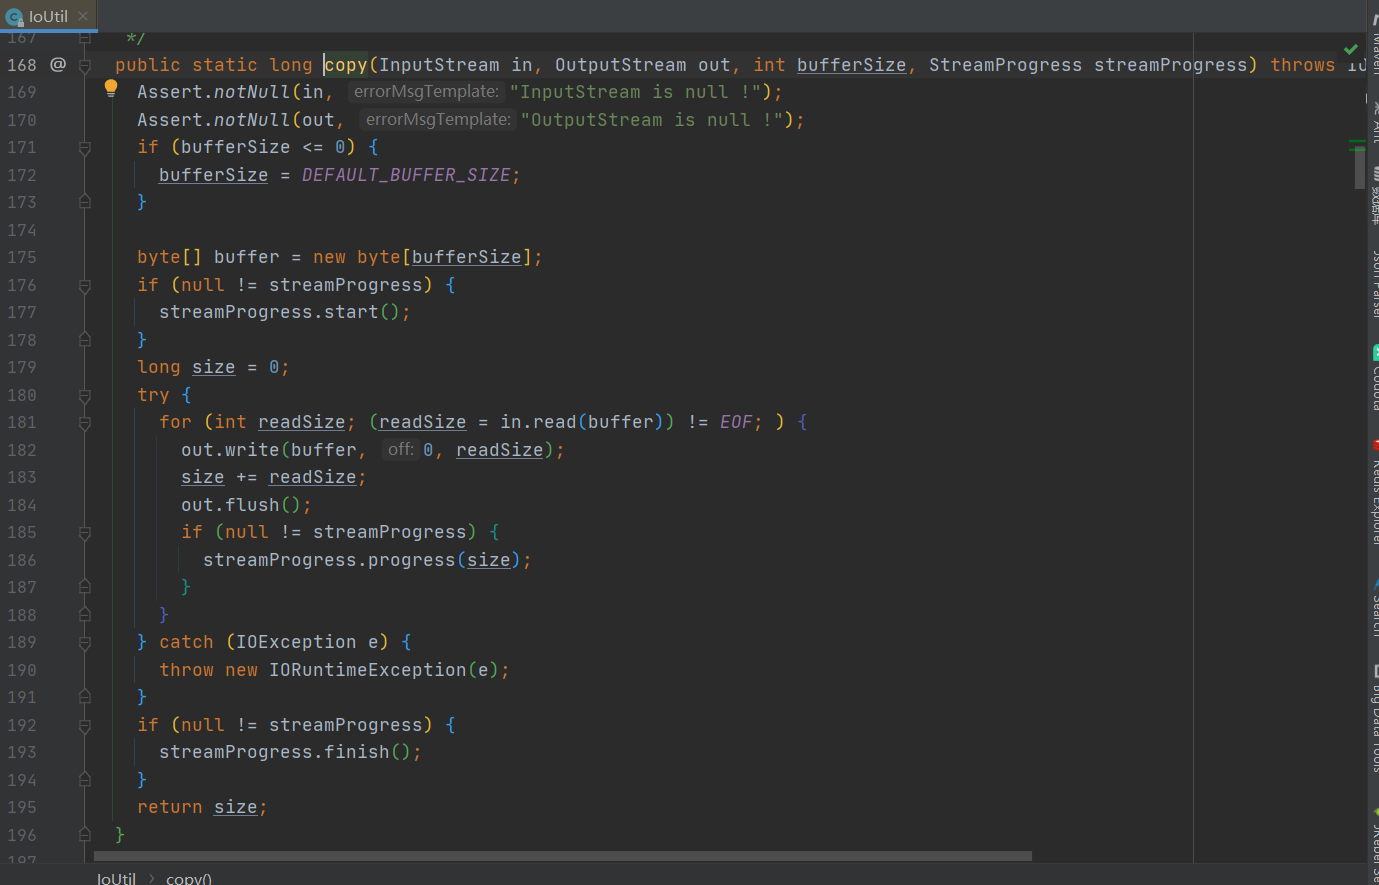
Task: Collapse the streamProgress if block at line 176
Action: (85, 285)
